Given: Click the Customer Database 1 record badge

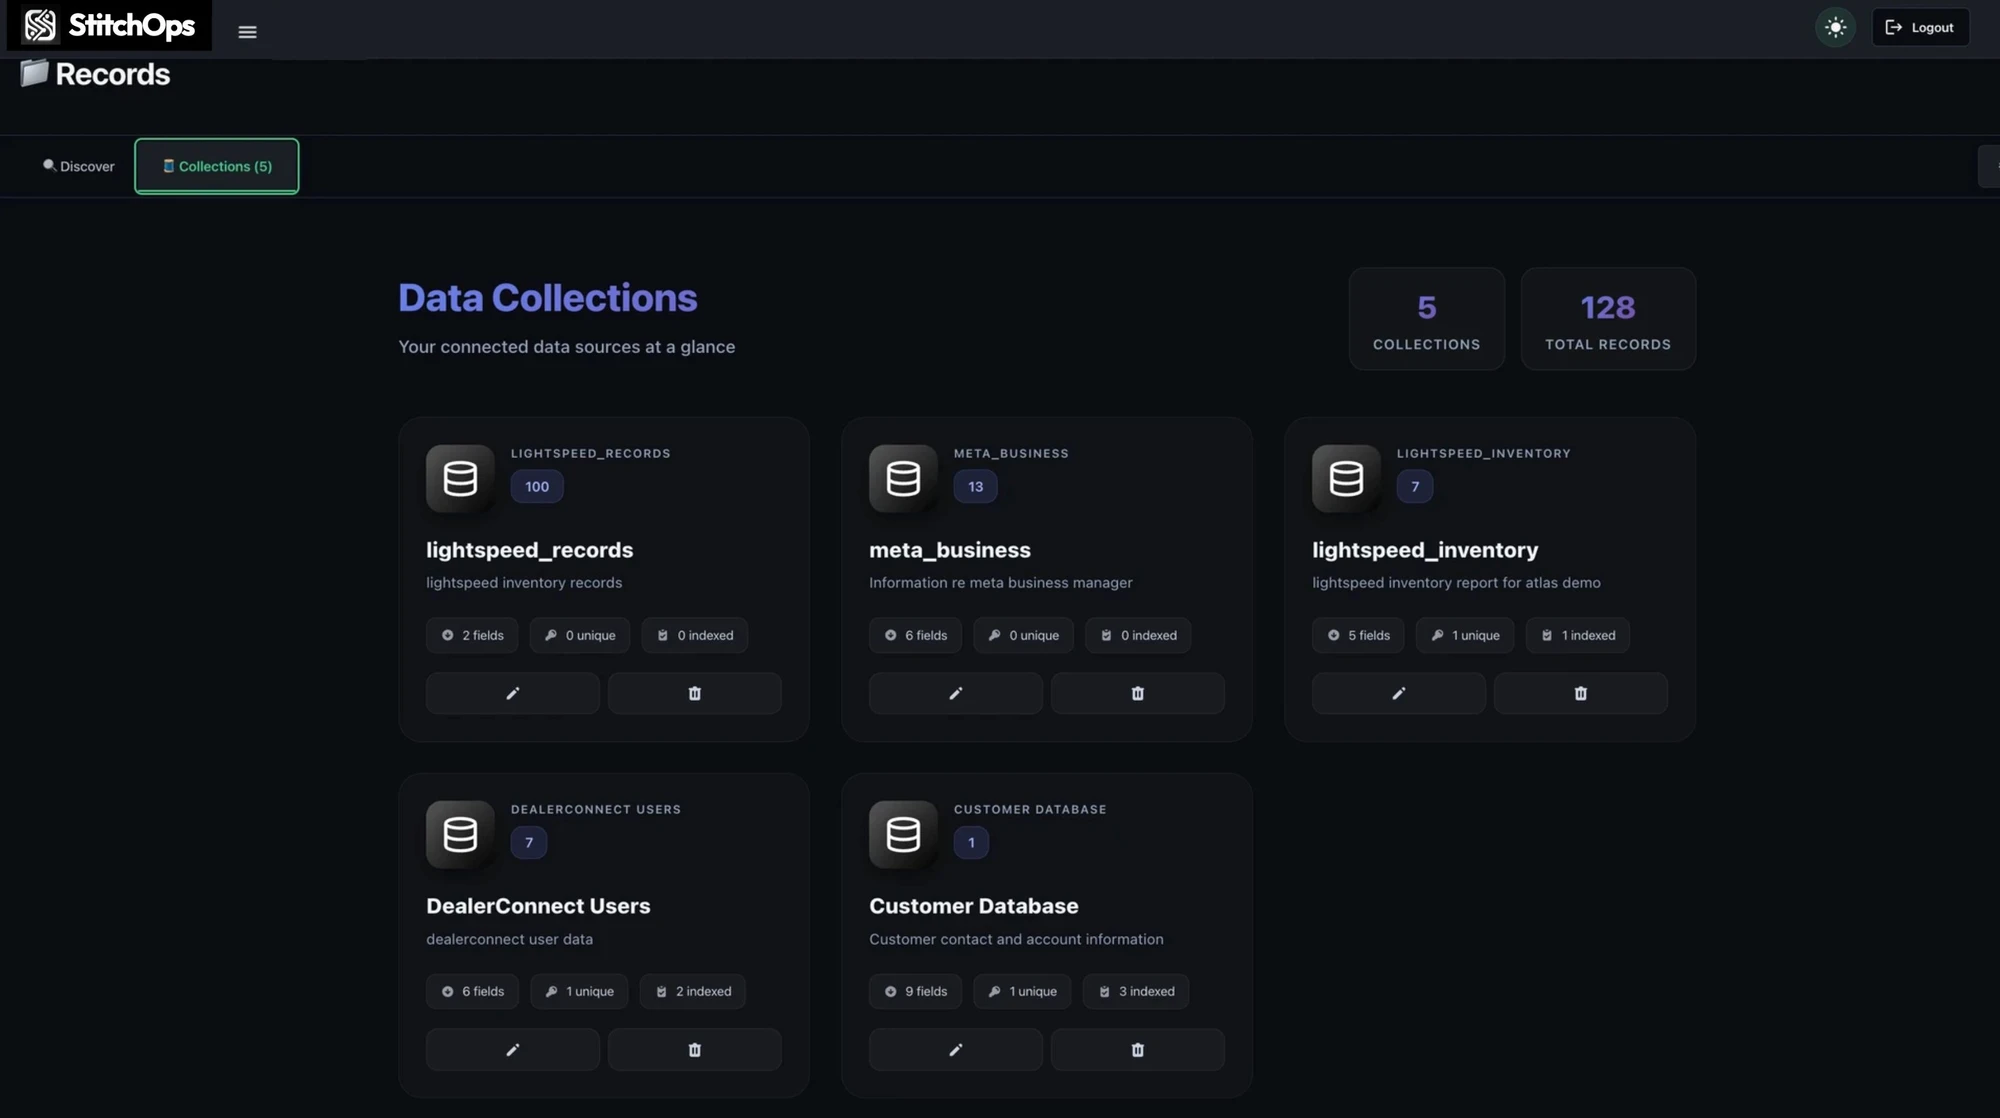Looking at the screenshot, I should [x=971, y=843].
